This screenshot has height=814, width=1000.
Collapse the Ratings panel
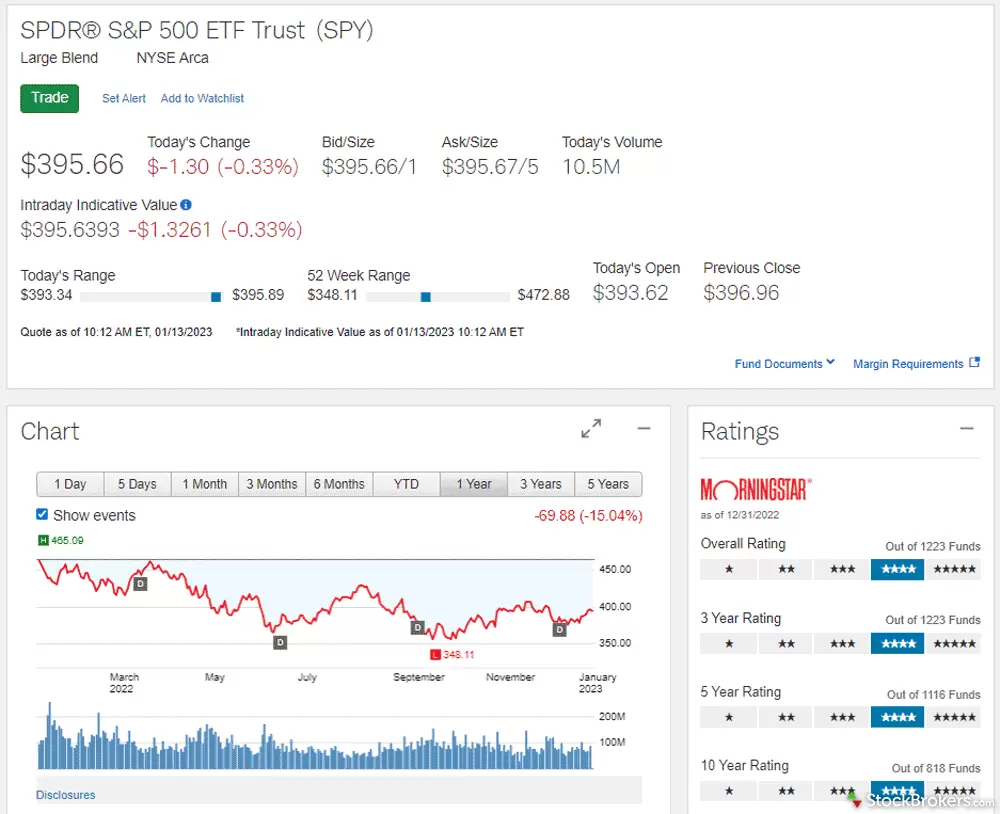click(x=966, y=429)
